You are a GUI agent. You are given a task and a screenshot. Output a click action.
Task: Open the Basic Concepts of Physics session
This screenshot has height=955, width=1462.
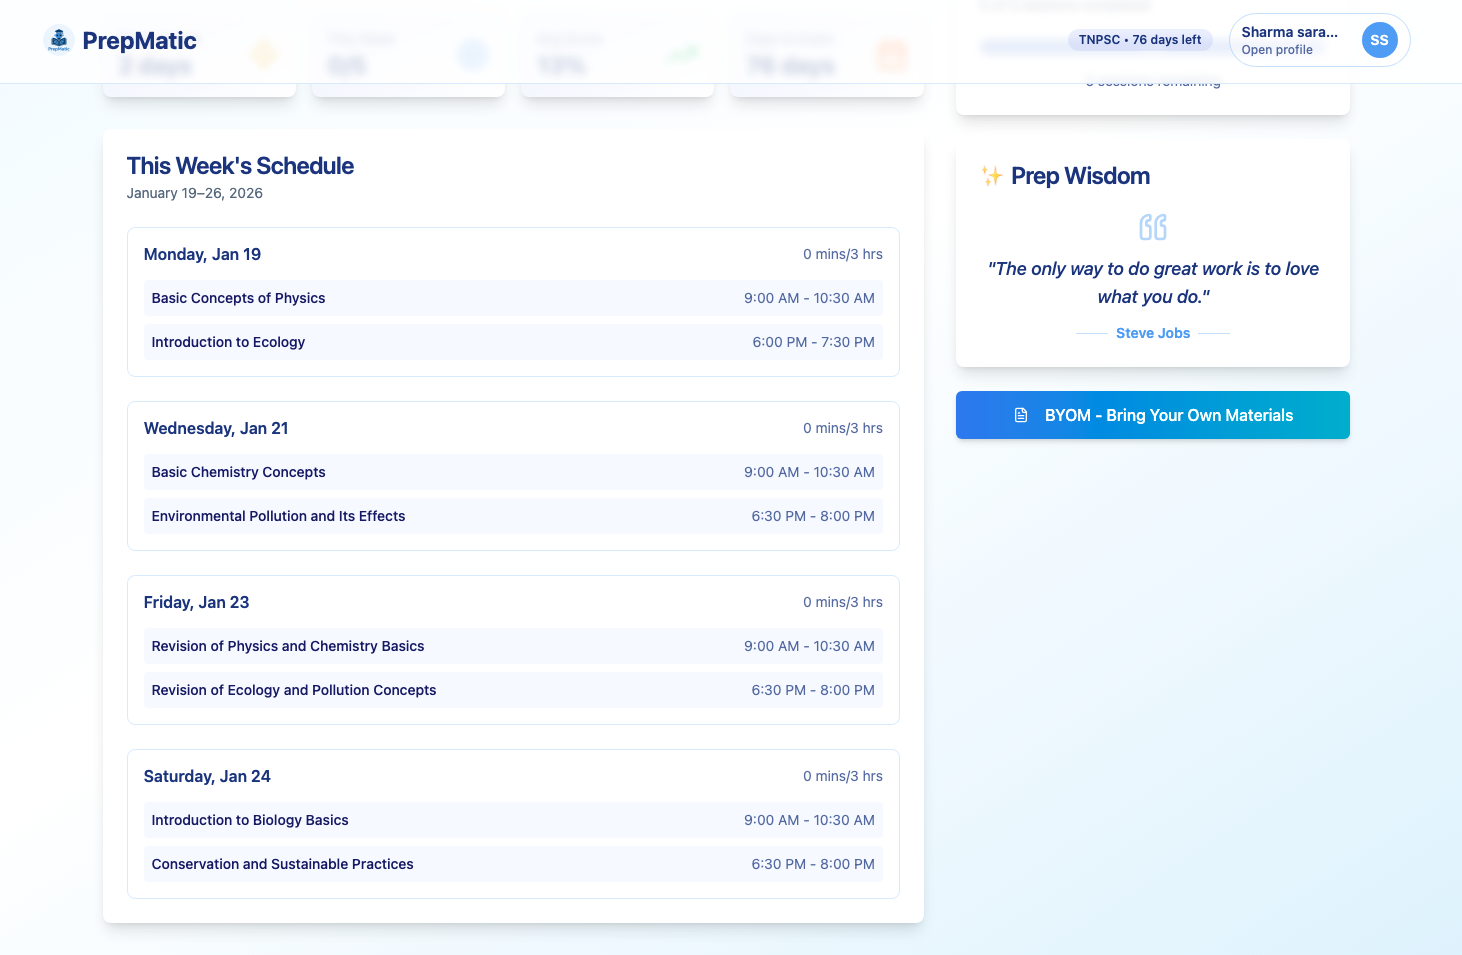point(513,297)
